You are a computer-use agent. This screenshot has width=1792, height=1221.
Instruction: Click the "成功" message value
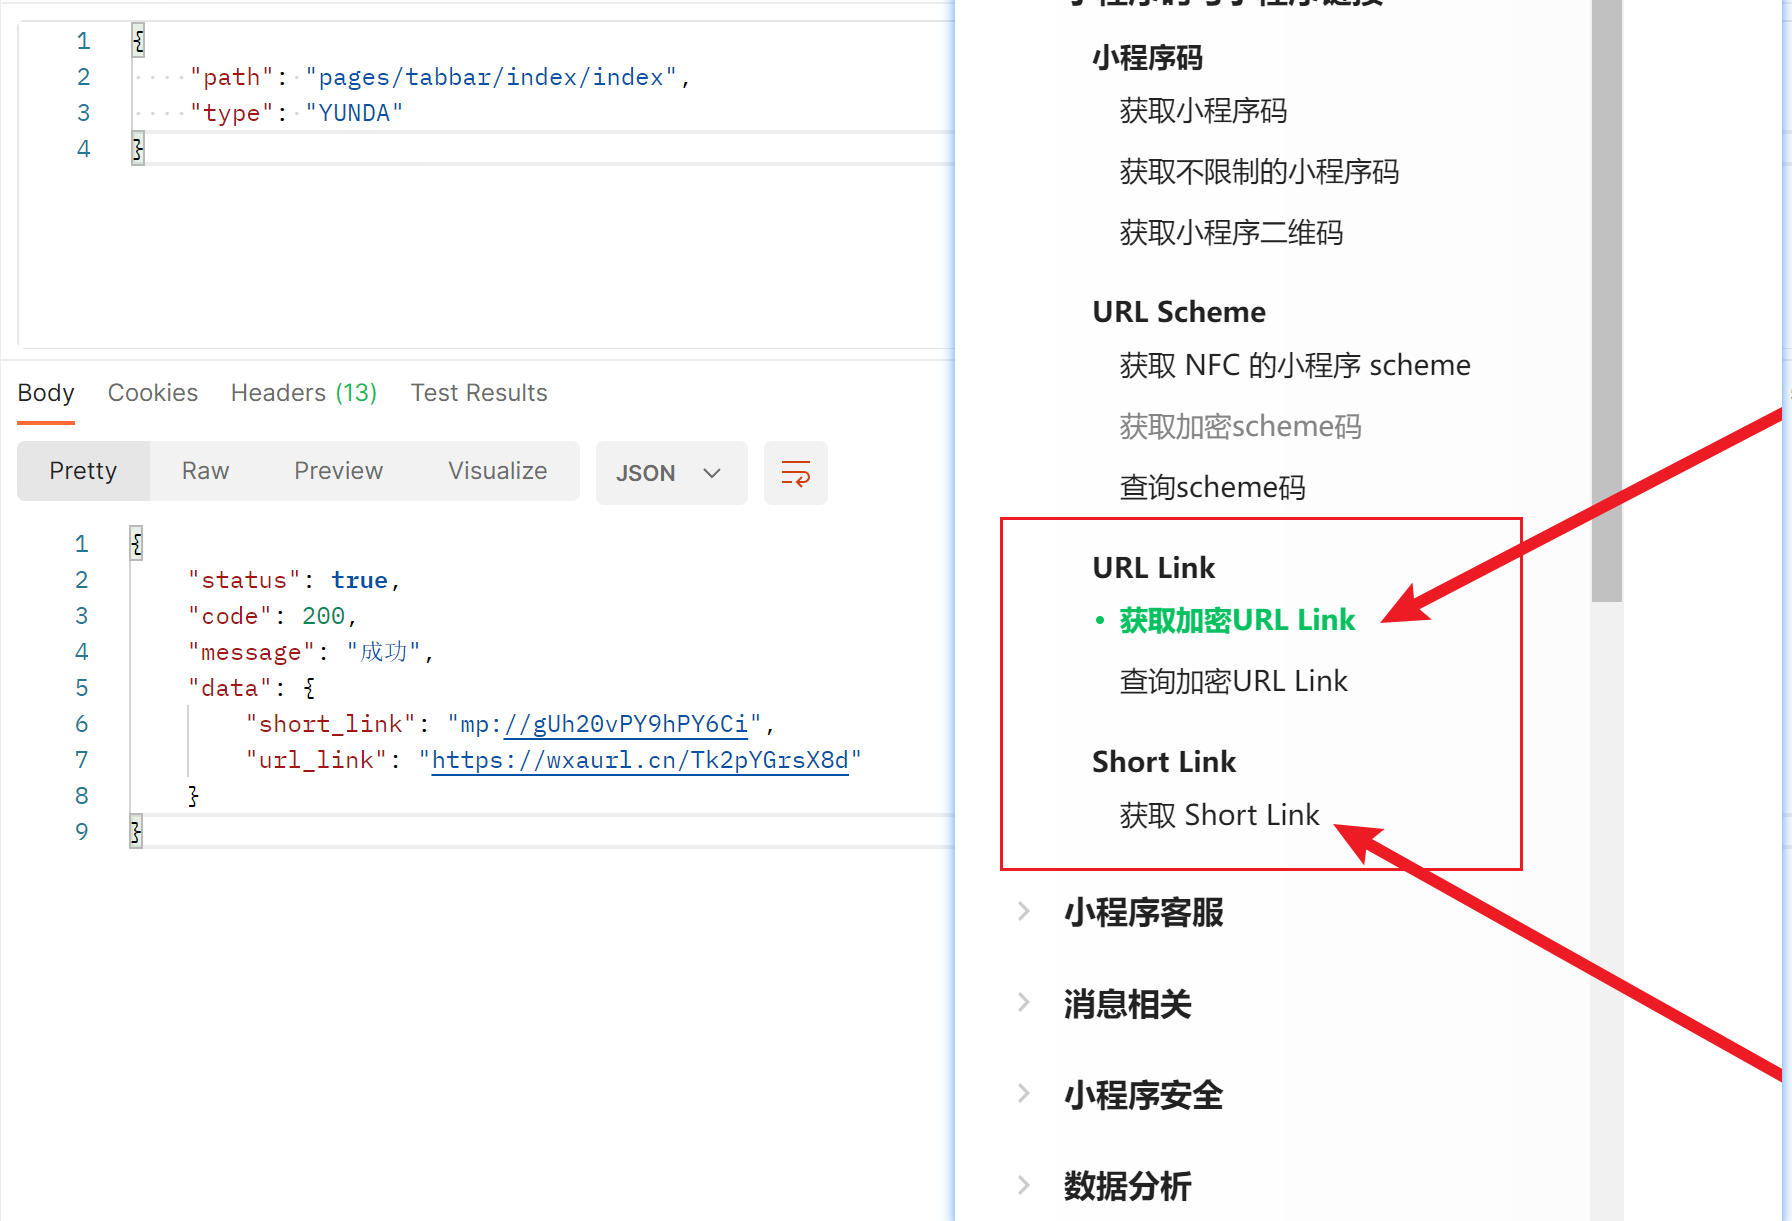click(384, 652)
